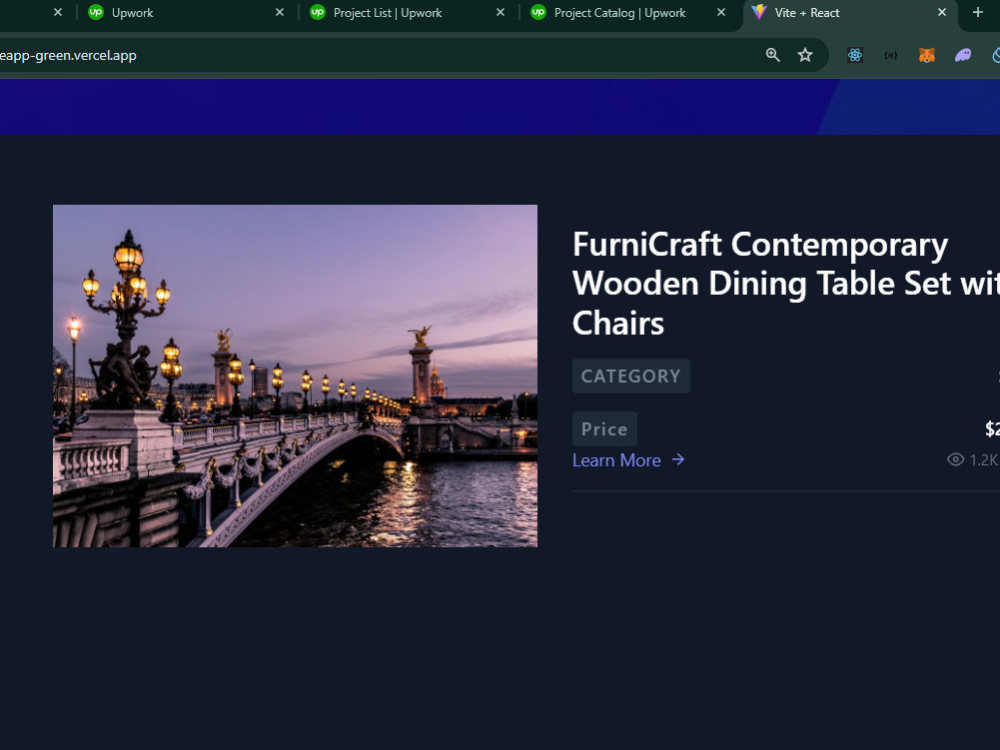Screen dimensions: 1000x750
Task: Open the purple ghost wallet extension
Action: [962, 55]
